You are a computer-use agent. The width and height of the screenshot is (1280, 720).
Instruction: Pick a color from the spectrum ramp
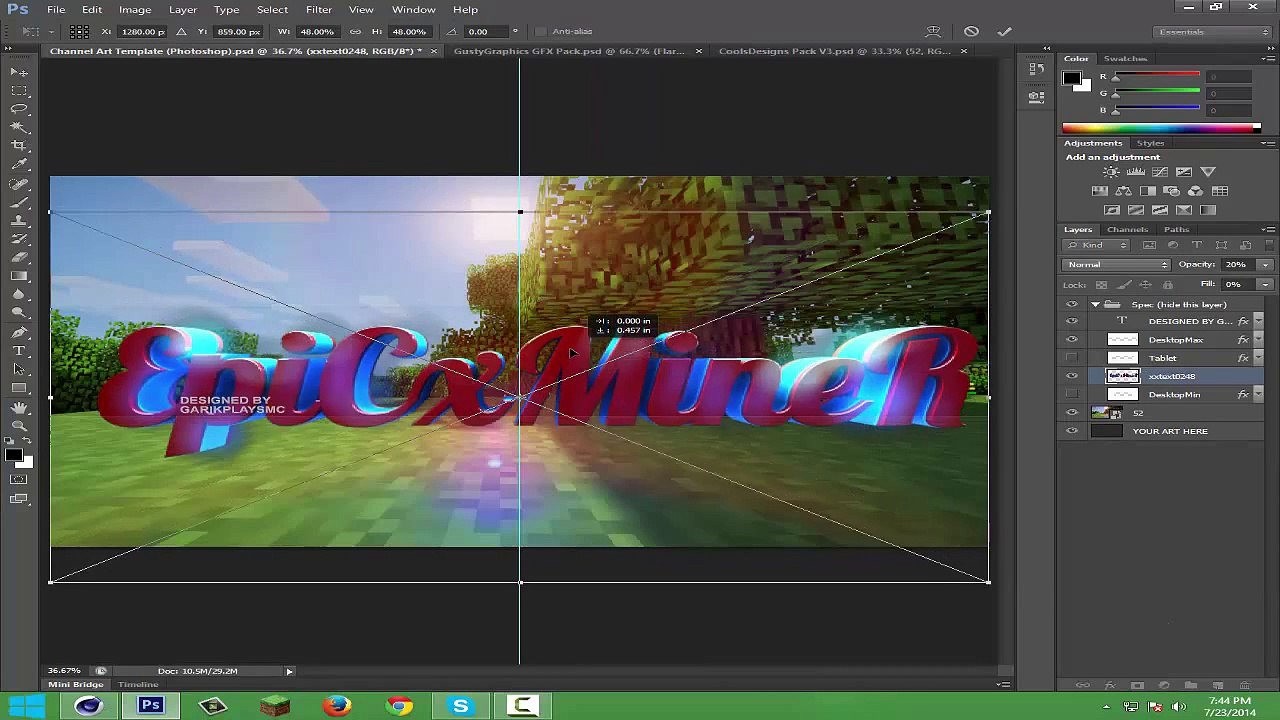click(1161, 128)
